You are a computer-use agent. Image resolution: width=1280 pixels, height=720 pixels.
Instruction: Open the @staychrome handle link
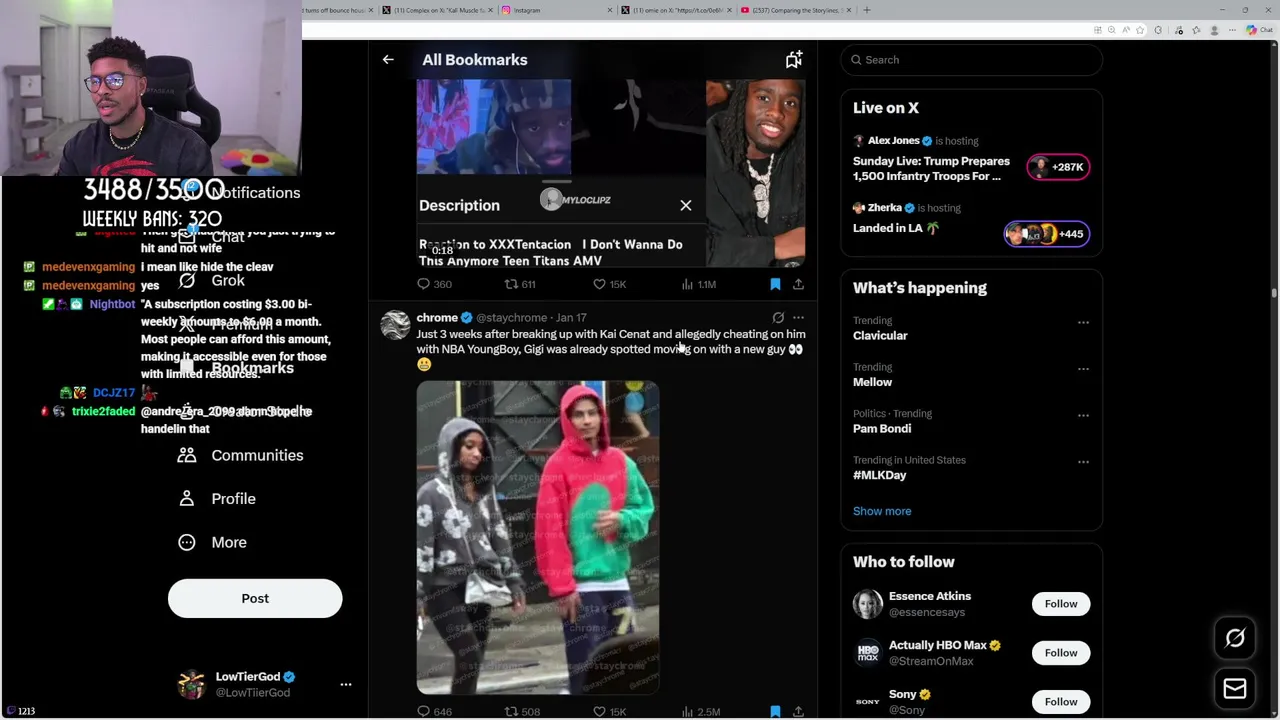click(x=511, y=318)
